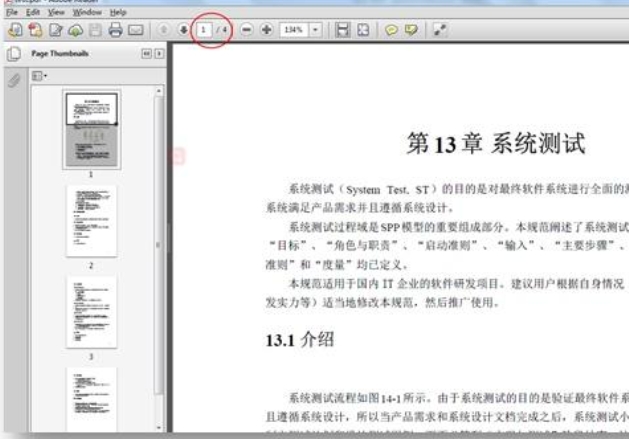629x439 pixels.
Task: Toggle read mode fullscreen icon
Action: point(440,30)
